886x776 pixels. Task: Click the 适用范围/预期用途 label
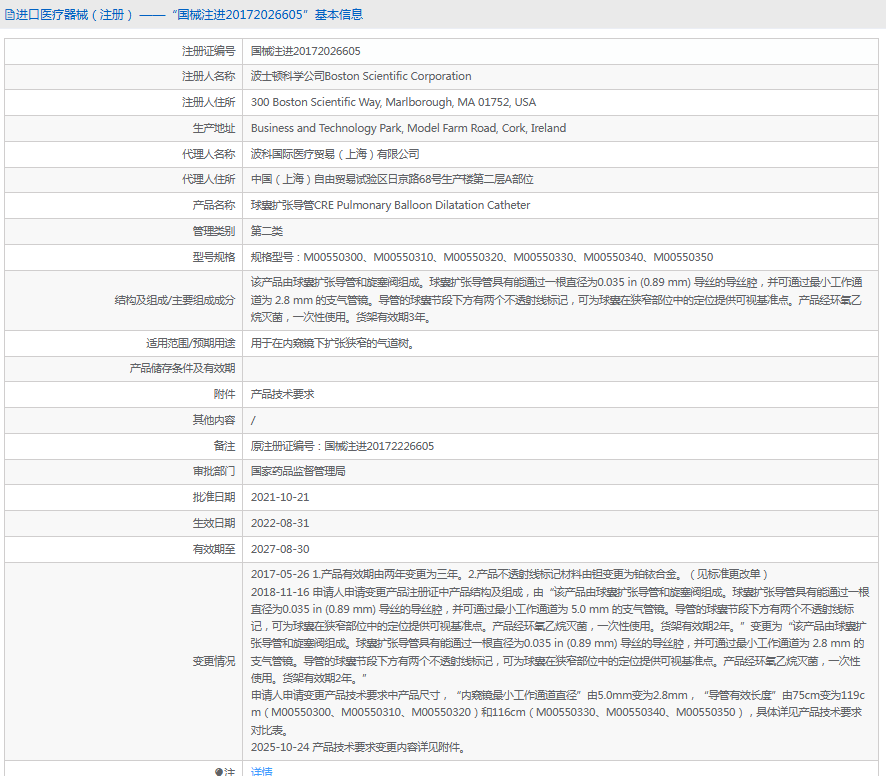pyautogui.click(x=191, y=343)
